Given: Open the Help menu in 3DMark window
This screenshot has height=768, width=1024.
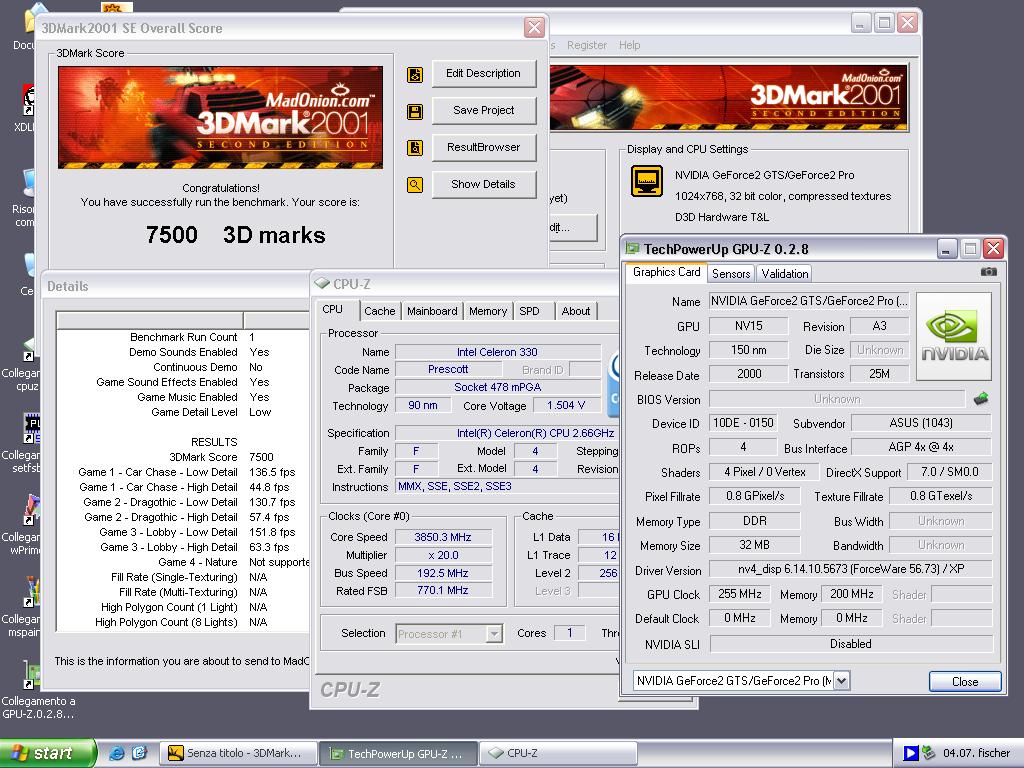Looking at the screenshot, I should coord(630,45).
